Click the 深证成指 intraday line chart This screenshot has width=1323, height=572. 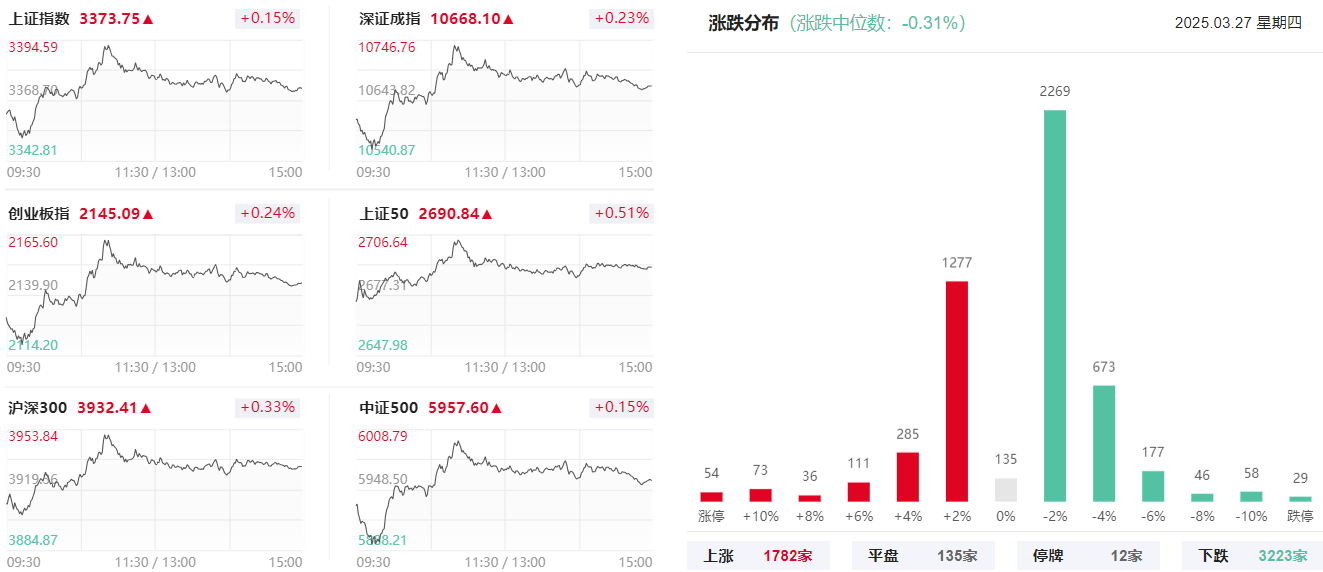505,100
